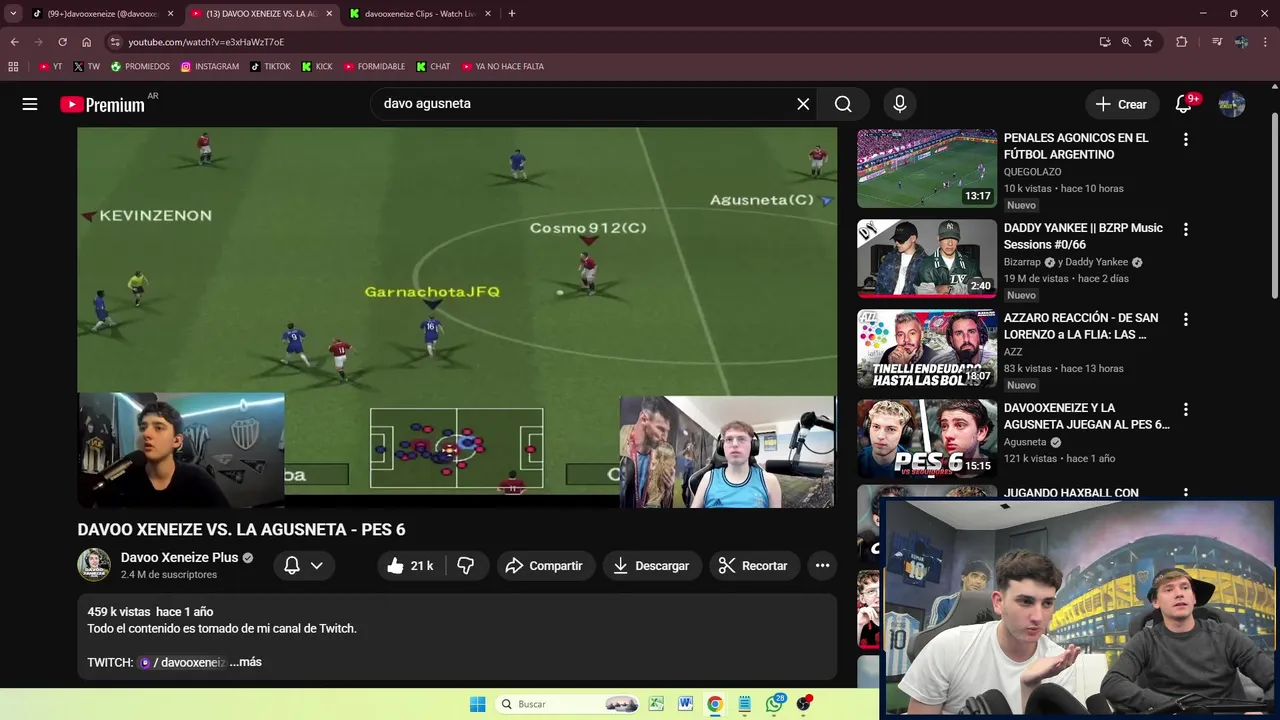The image size is (1280, 720).
Task: Open the YT bookmark
Action: click(x=50, y=67)
